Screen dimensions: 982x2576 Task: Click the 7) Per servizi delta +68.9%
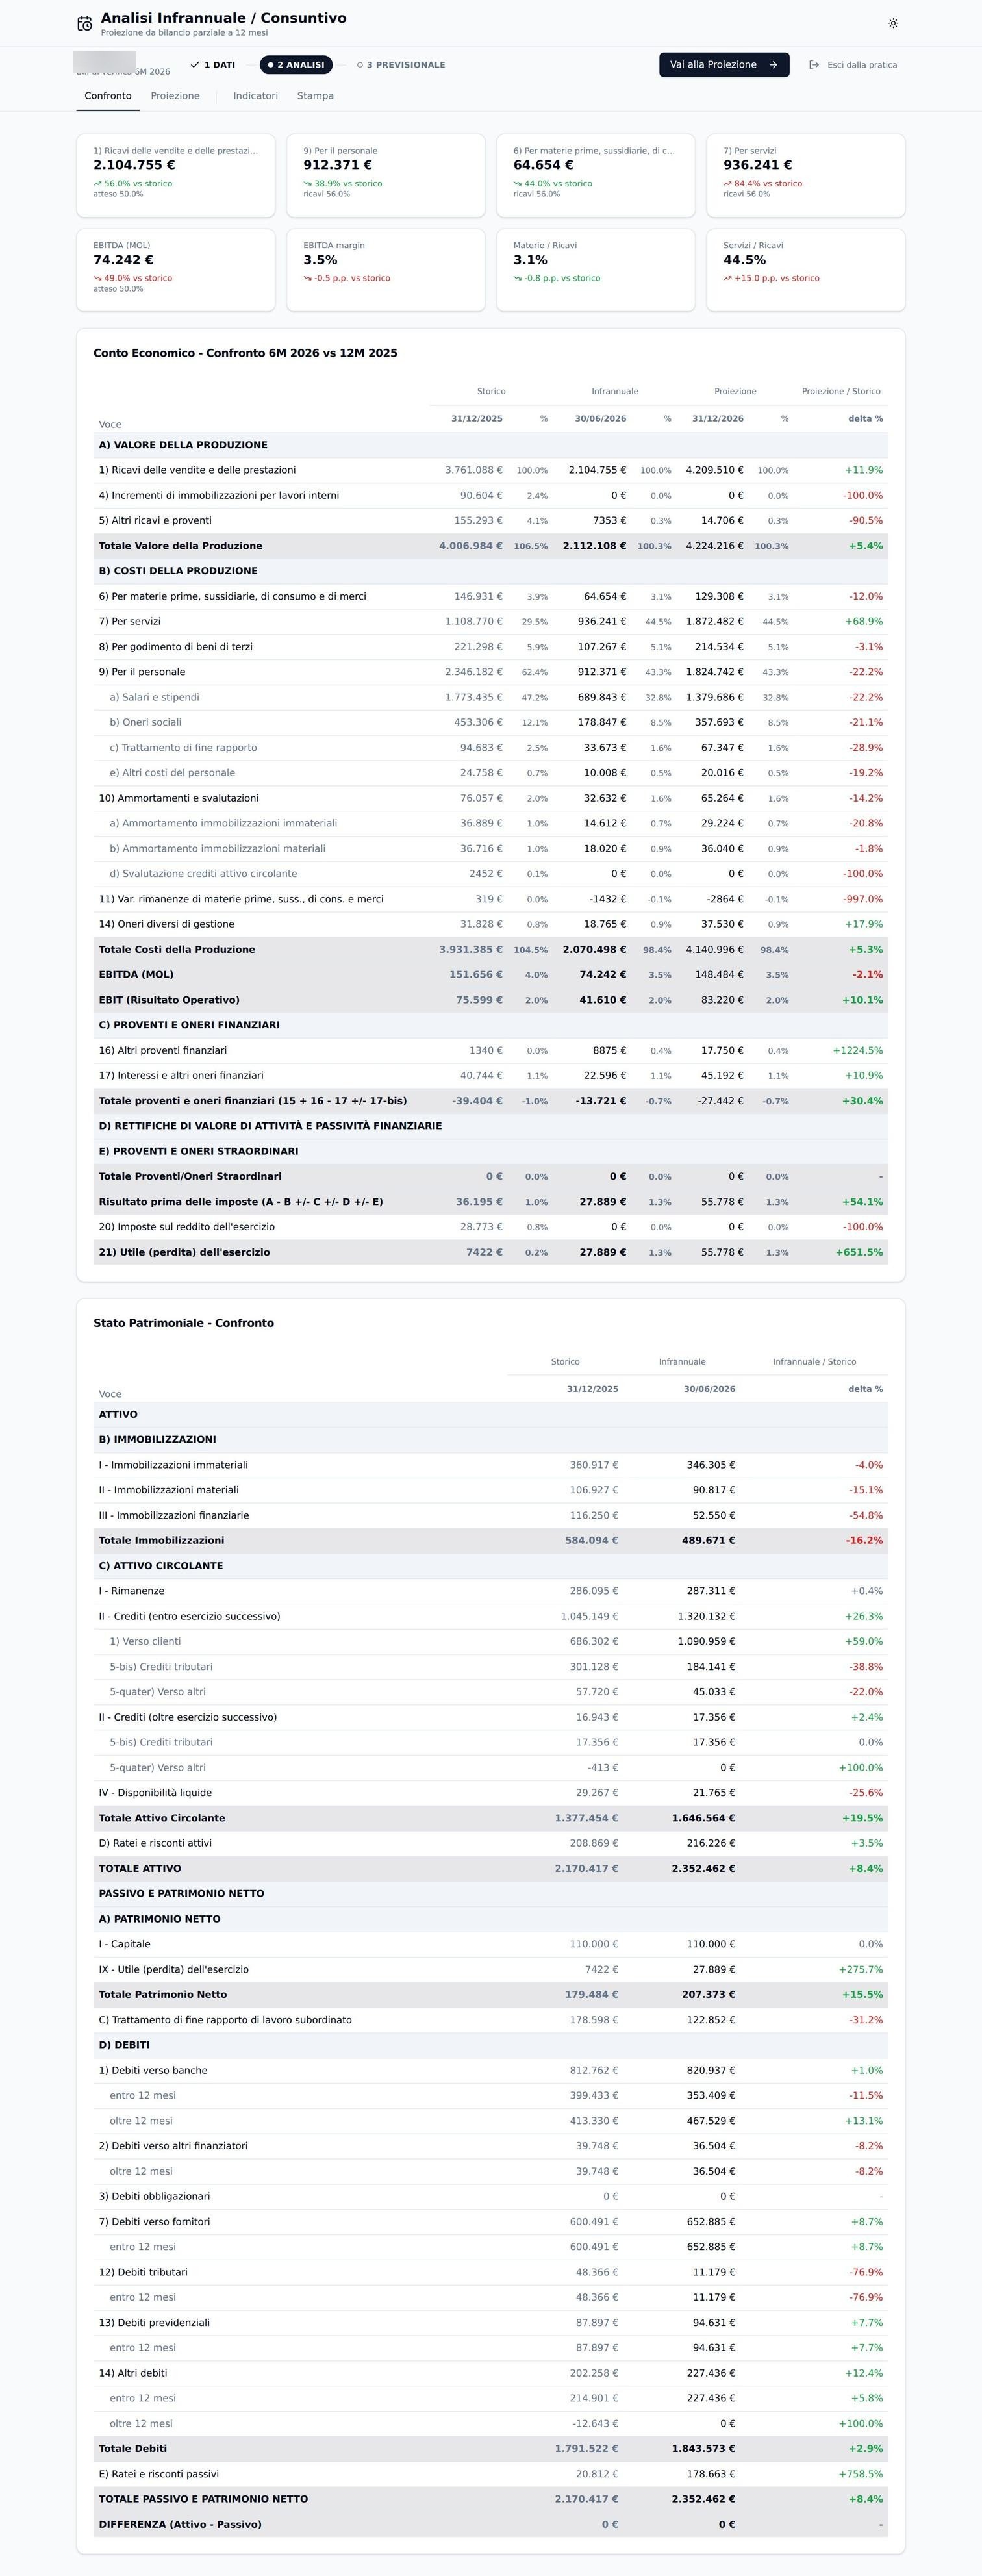[864, 622]
